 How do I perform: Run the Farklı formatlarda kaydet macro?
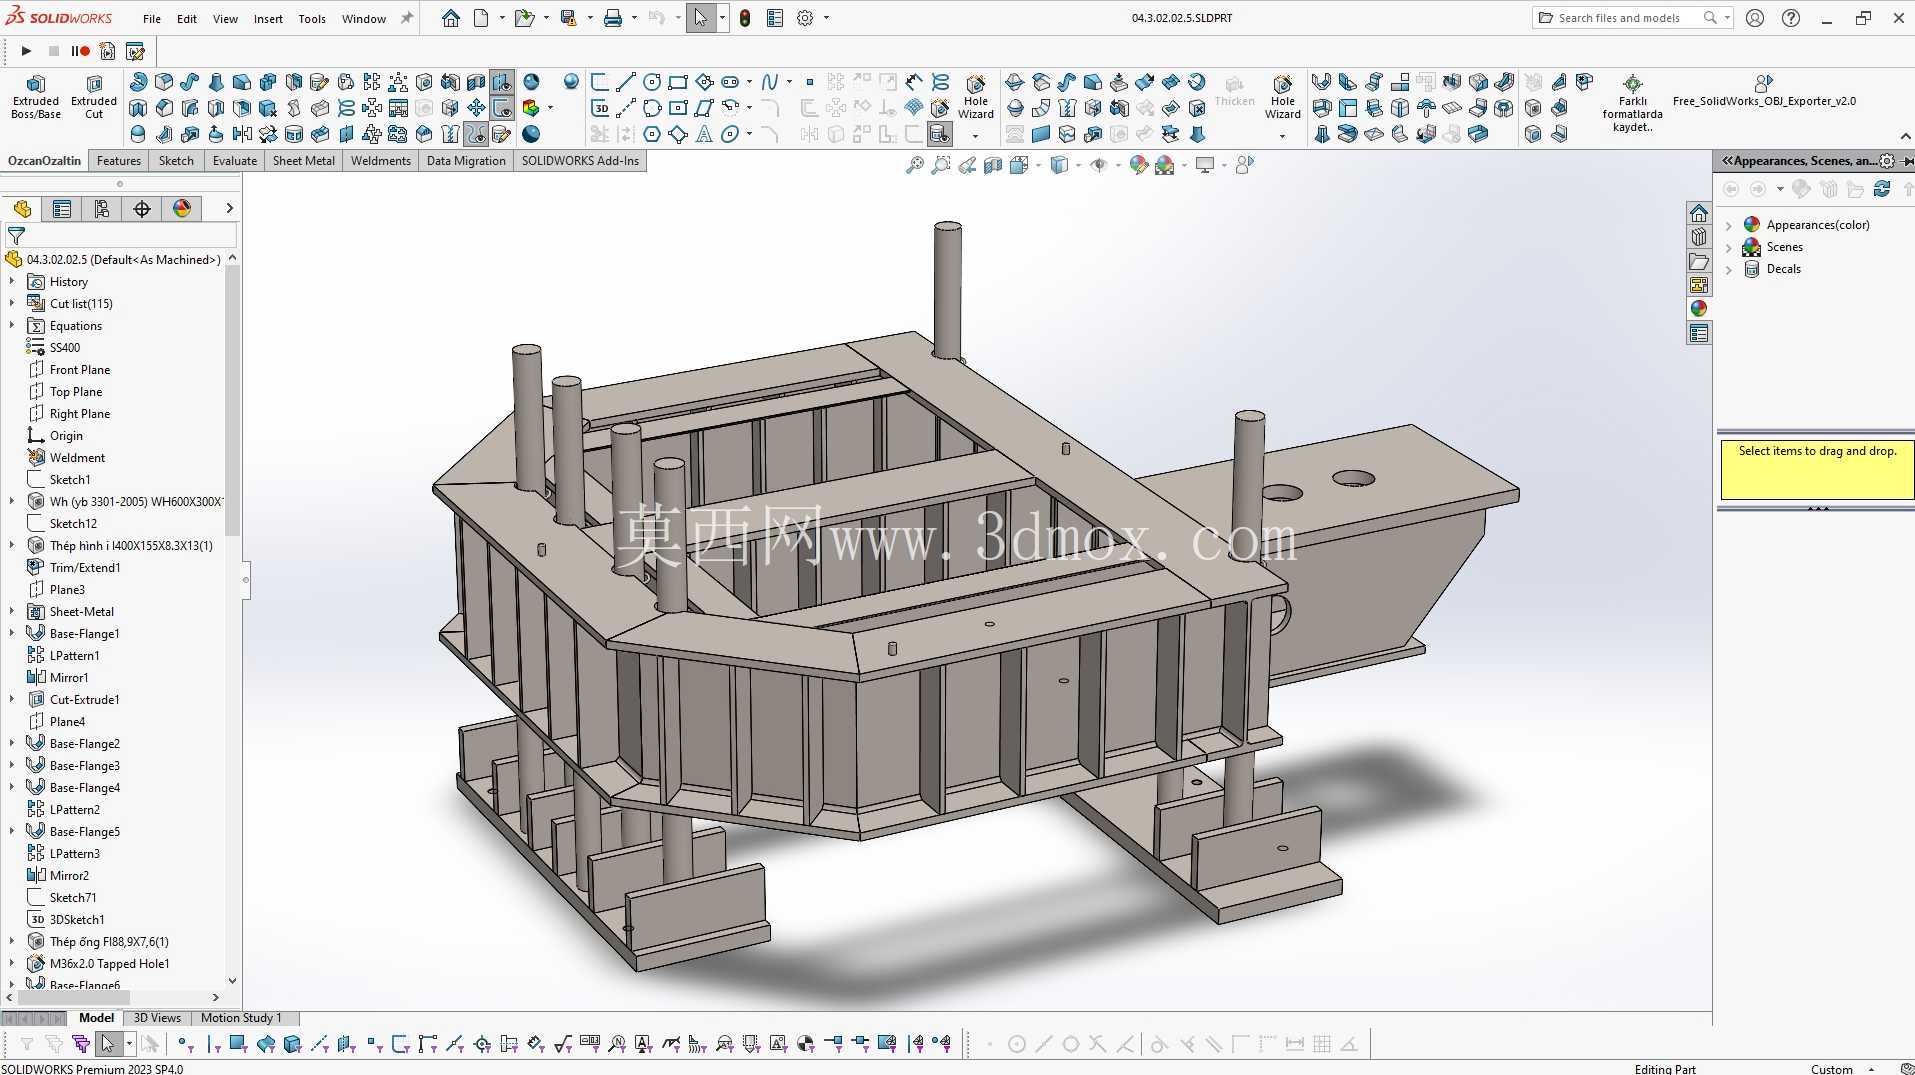pos(1632,103)
